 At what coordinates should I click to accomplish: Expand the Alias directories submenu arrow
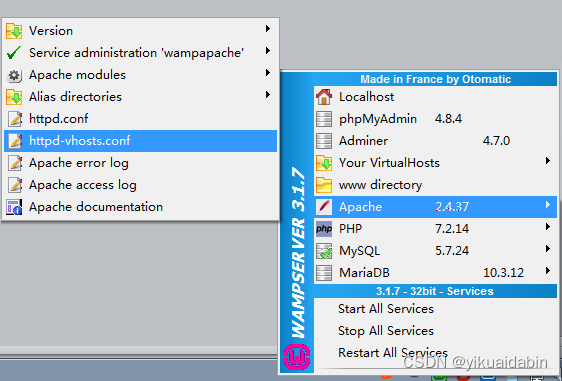(268, 95)
